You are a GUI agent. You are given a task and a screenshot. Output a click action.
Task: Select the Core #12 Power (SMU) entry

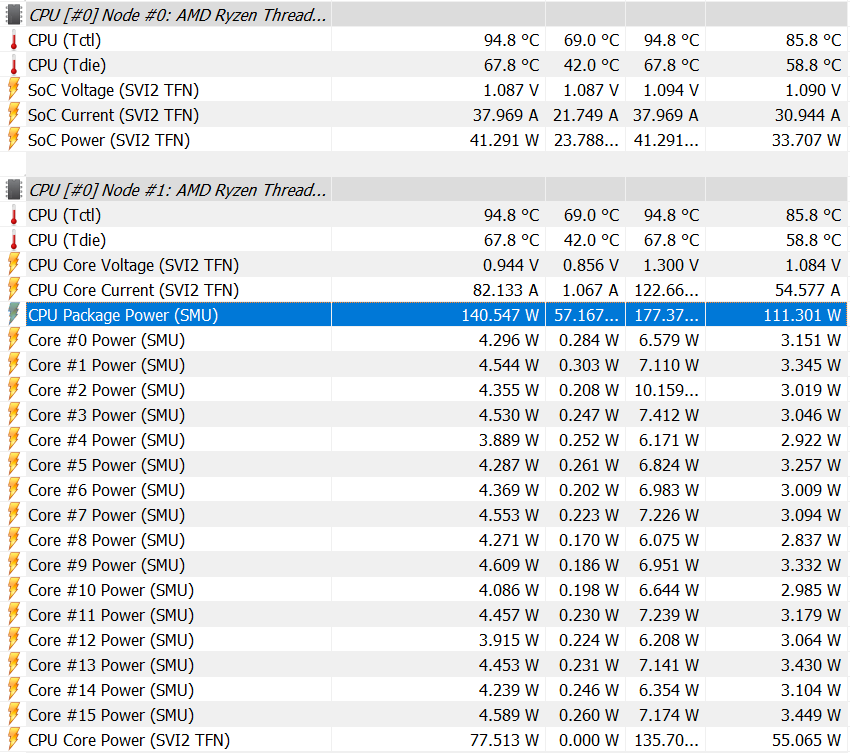(x=110, y=640)
